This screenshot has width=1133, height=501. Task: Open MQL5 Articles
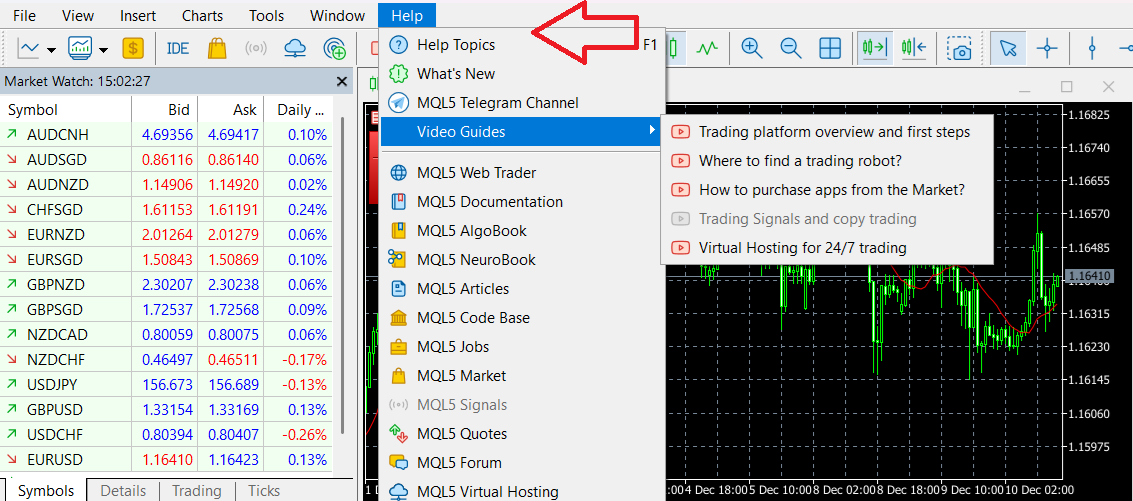[x=521, y=288]
